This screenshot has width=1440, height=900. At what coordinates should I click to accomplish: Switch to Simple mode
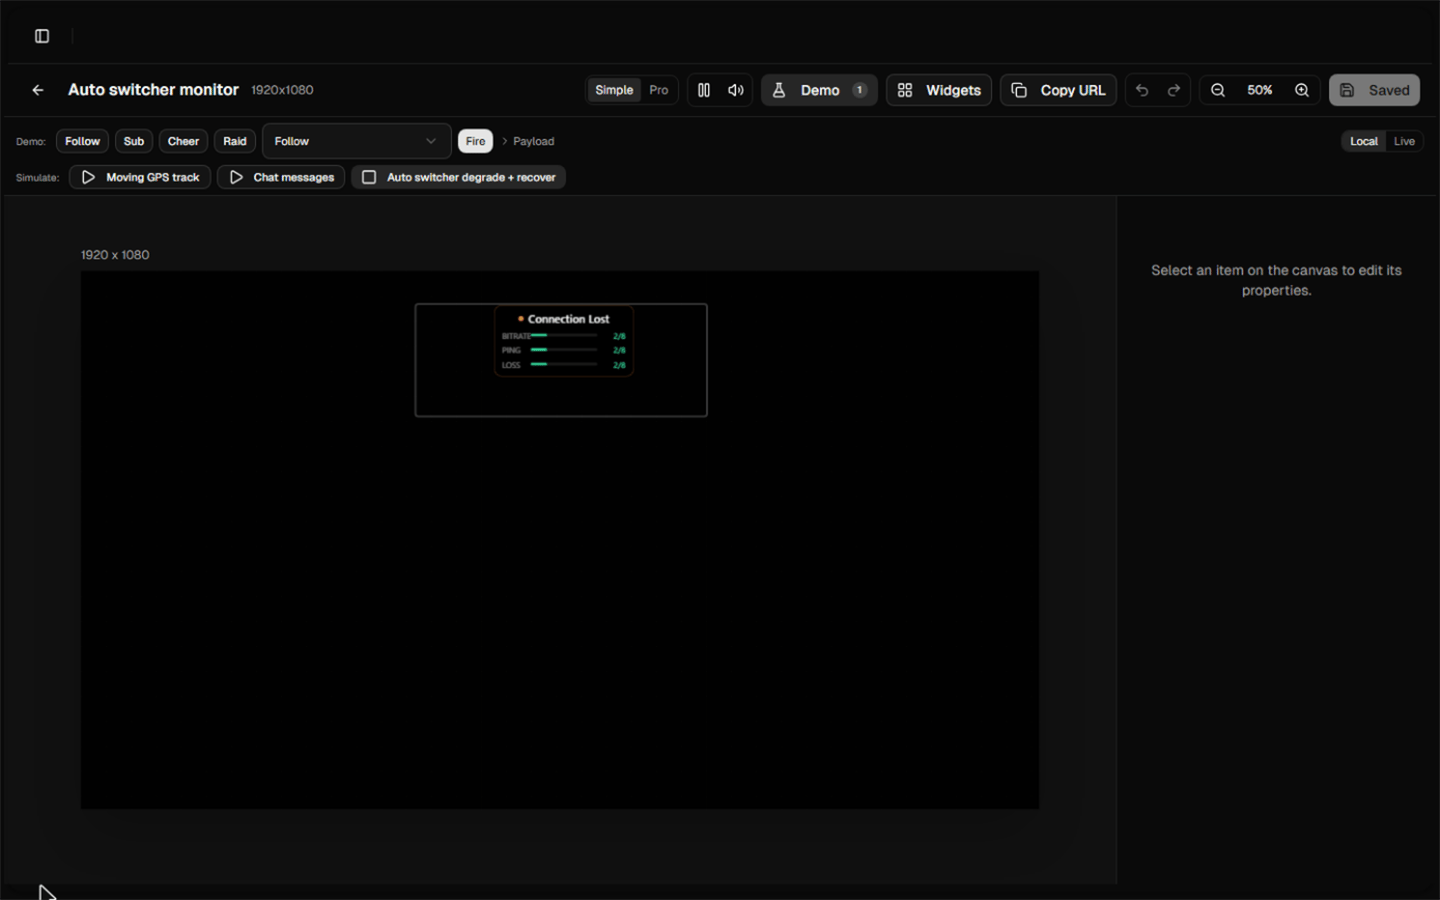[x=614, y=90]
